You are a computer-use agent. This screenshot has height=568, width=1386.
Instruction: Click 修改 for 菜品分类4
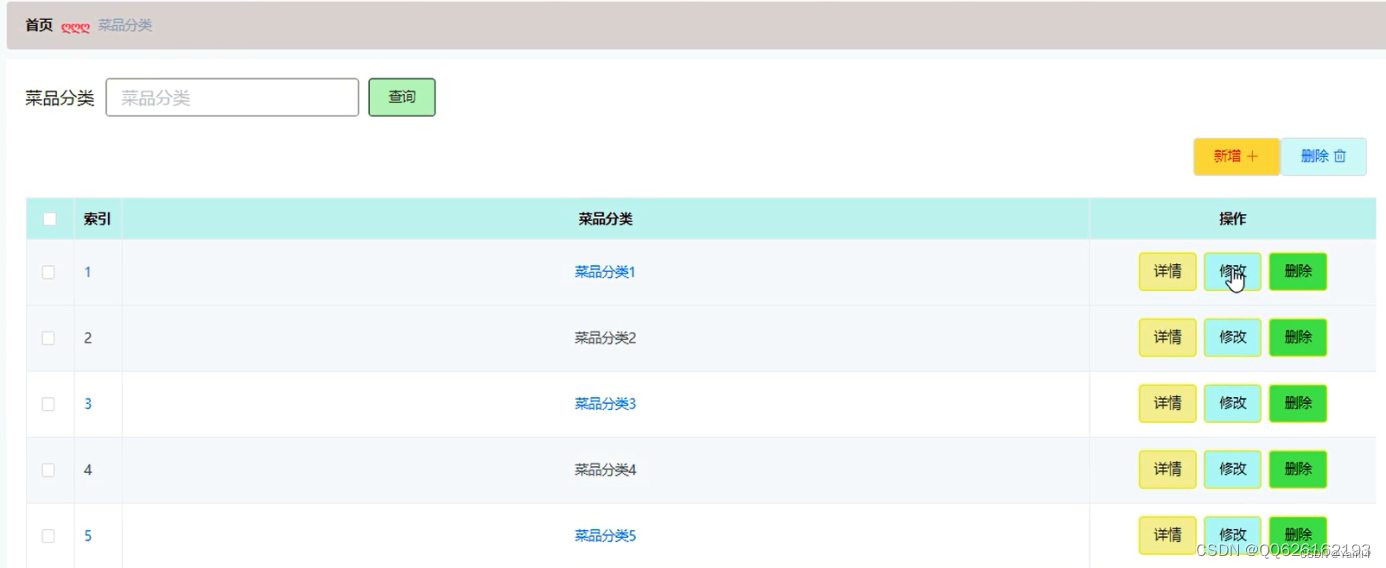point(1233,470)
